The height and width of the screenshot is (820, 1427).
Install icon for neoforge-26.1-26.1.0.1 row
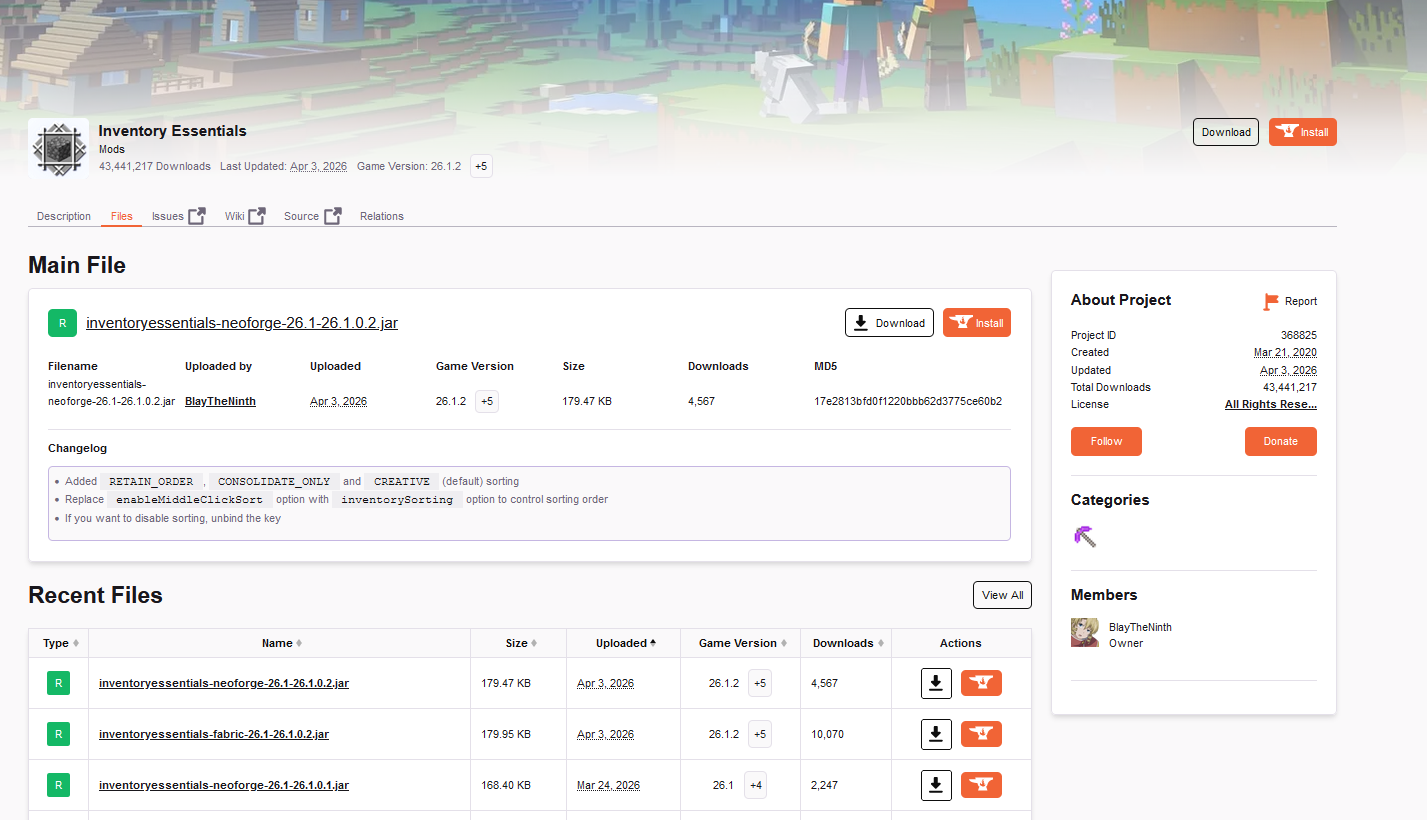[981, 785]
